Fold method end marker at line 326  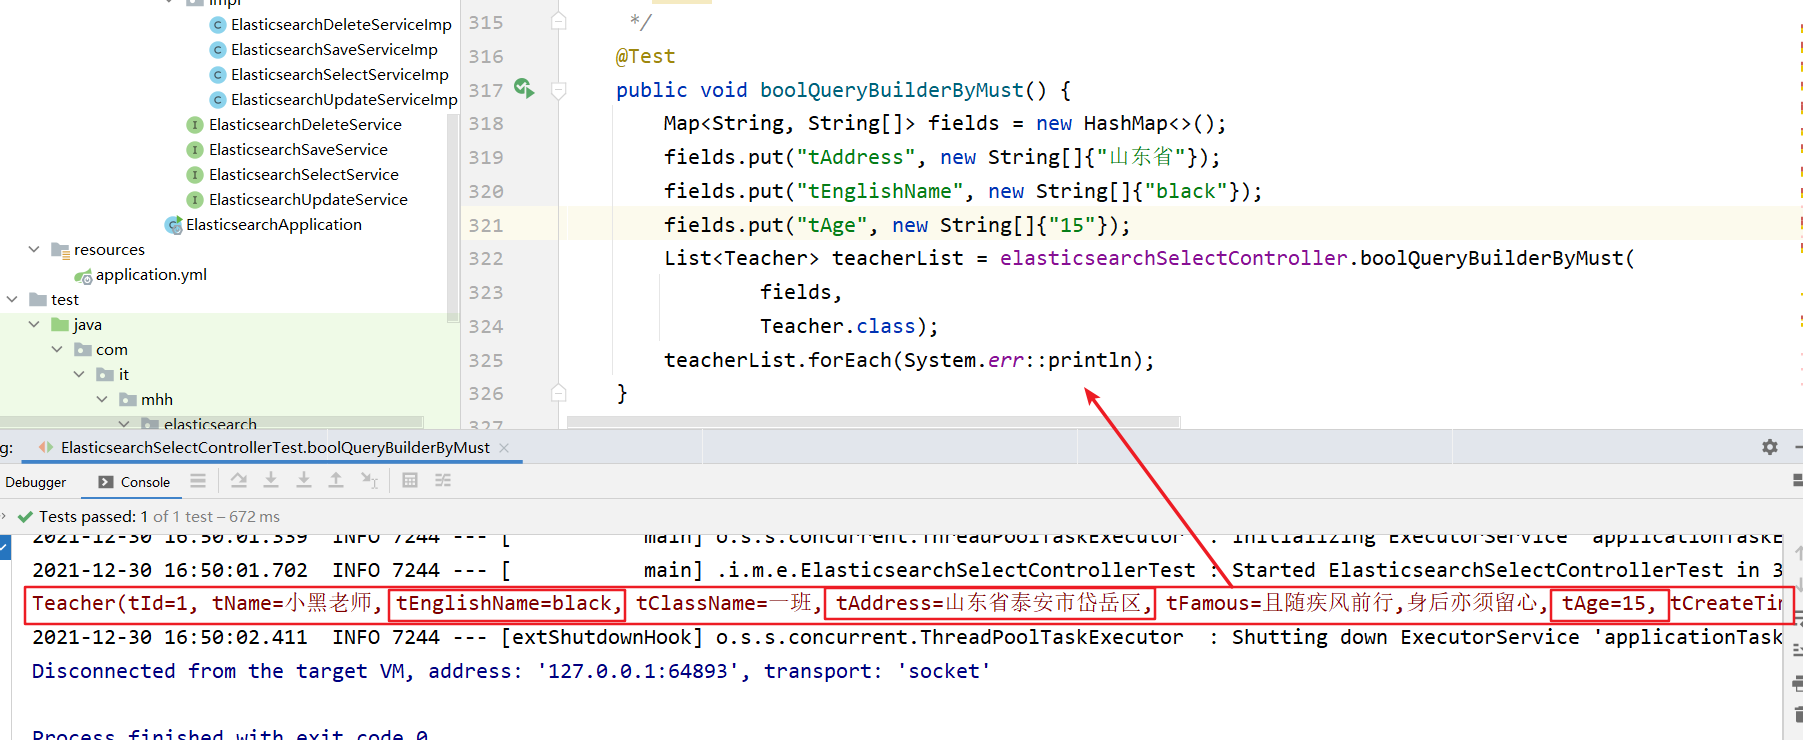tap(559, 393)
